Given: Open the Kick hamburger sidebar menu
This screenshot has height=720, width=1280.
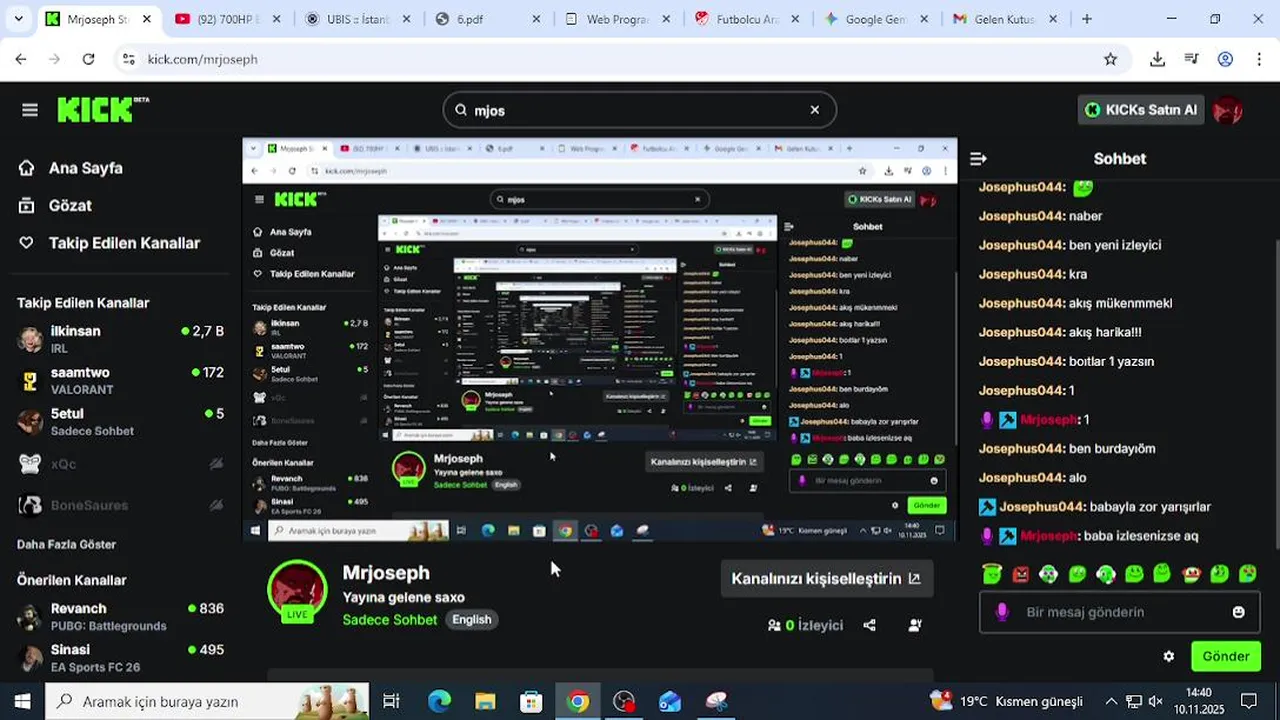Looking at the screenshot, I should click(30, 110).
